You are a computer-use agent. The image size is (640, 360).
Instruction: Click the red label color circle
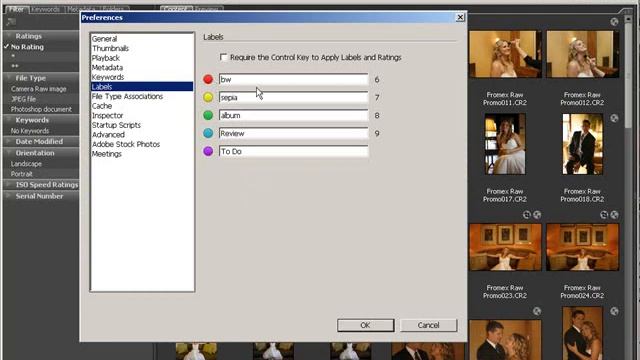click(208, 79)
